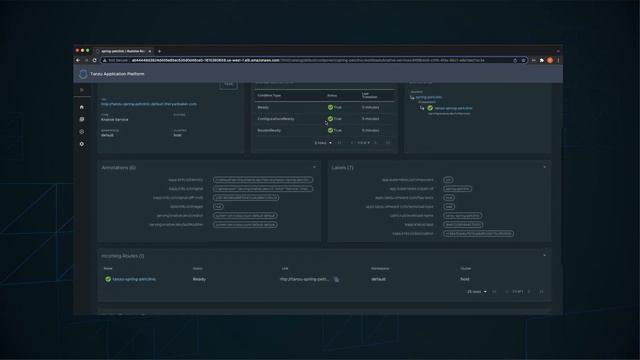Screen dimensions: 640x360
Task: Click the RoutesReady green status checkmark
Action: tap(330, 130)
